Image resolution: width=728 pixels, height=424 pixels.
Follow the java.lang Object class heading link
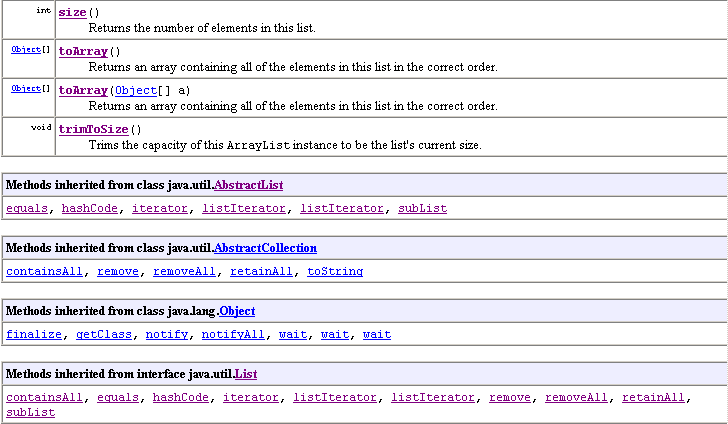[240, 311]
